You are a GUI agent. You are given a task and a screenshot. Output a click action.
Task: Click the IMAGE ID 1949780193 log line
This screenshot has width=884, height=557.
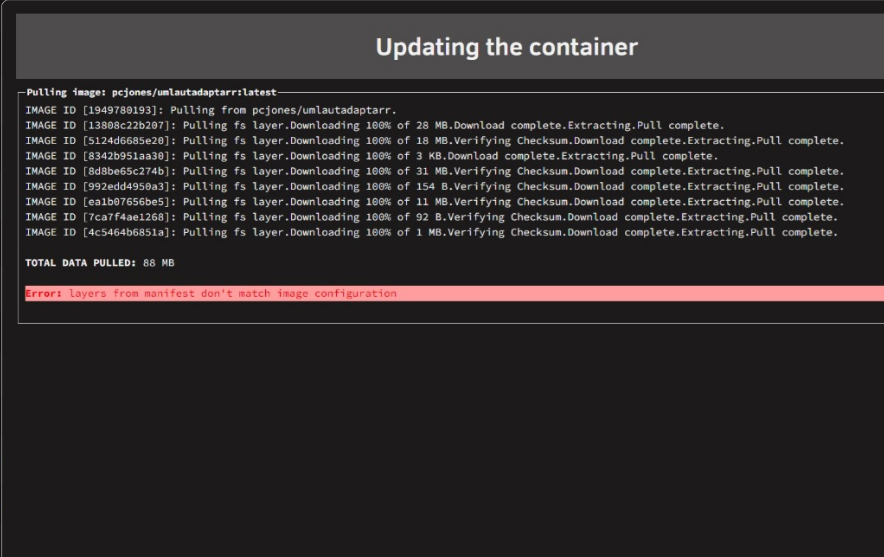coord(211,110)
